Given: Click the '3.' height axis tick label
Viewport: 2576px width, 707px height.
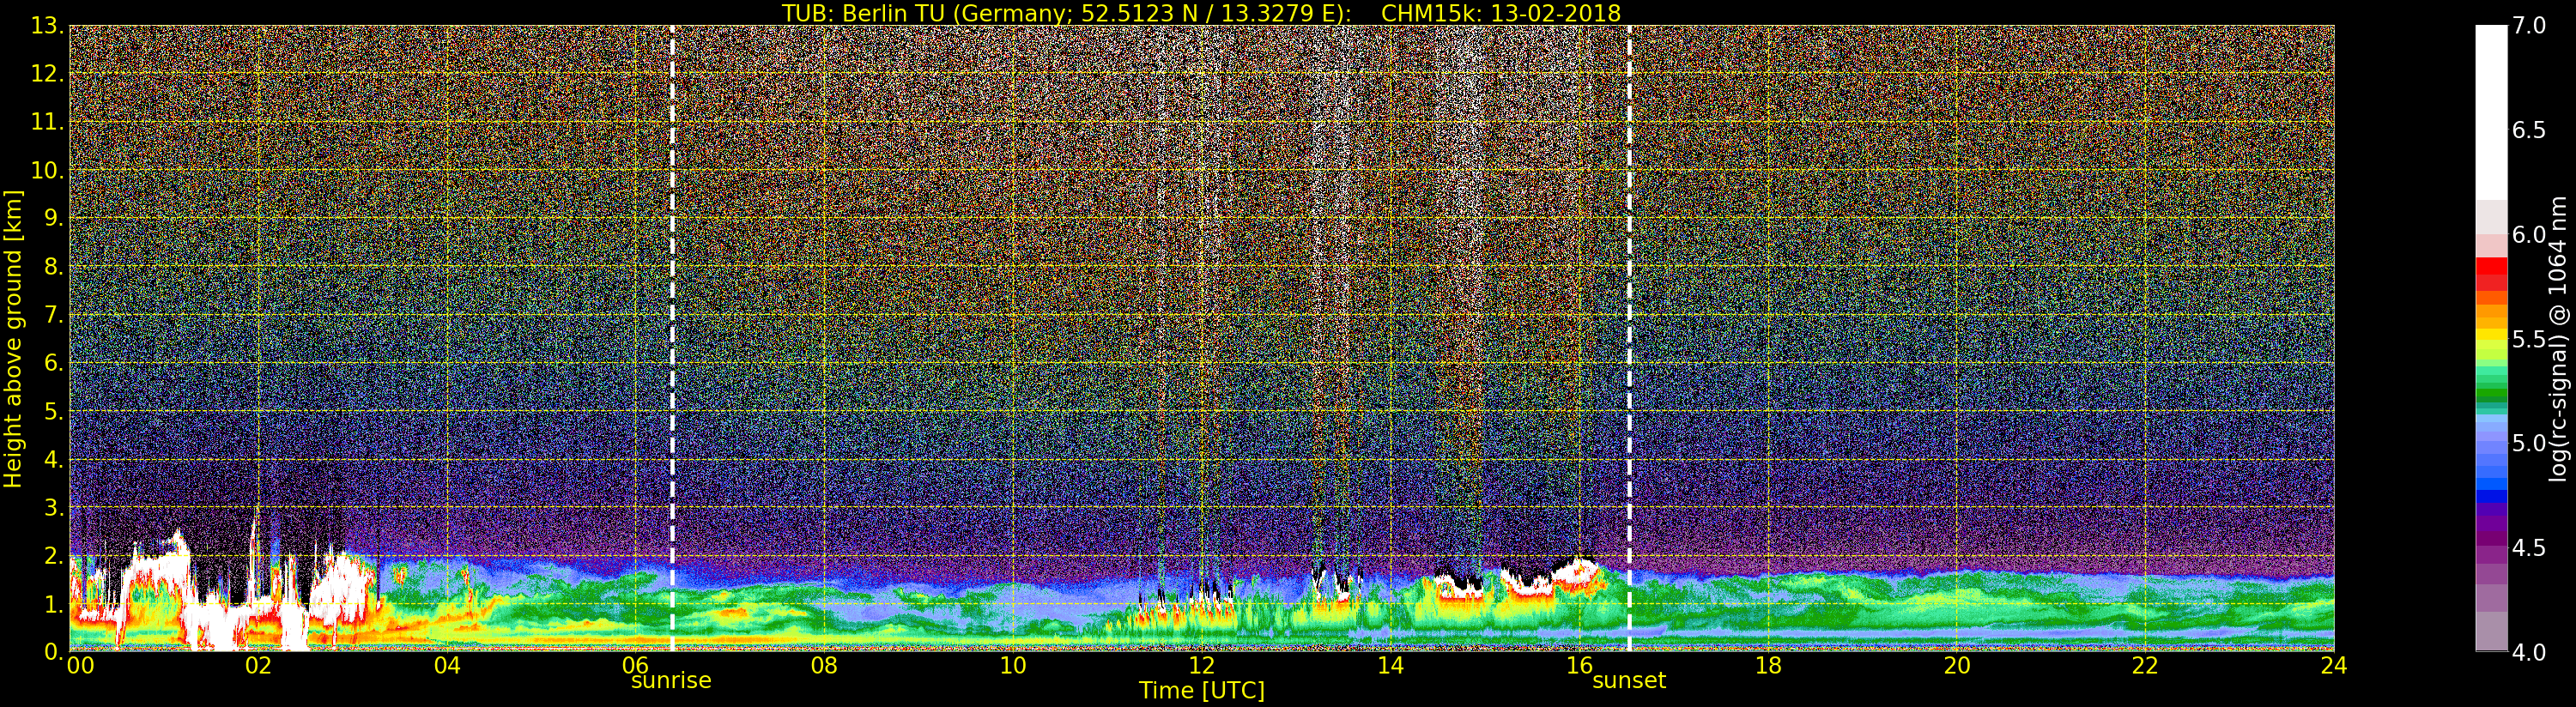Looking at the screenshot, I should (54, 507).
